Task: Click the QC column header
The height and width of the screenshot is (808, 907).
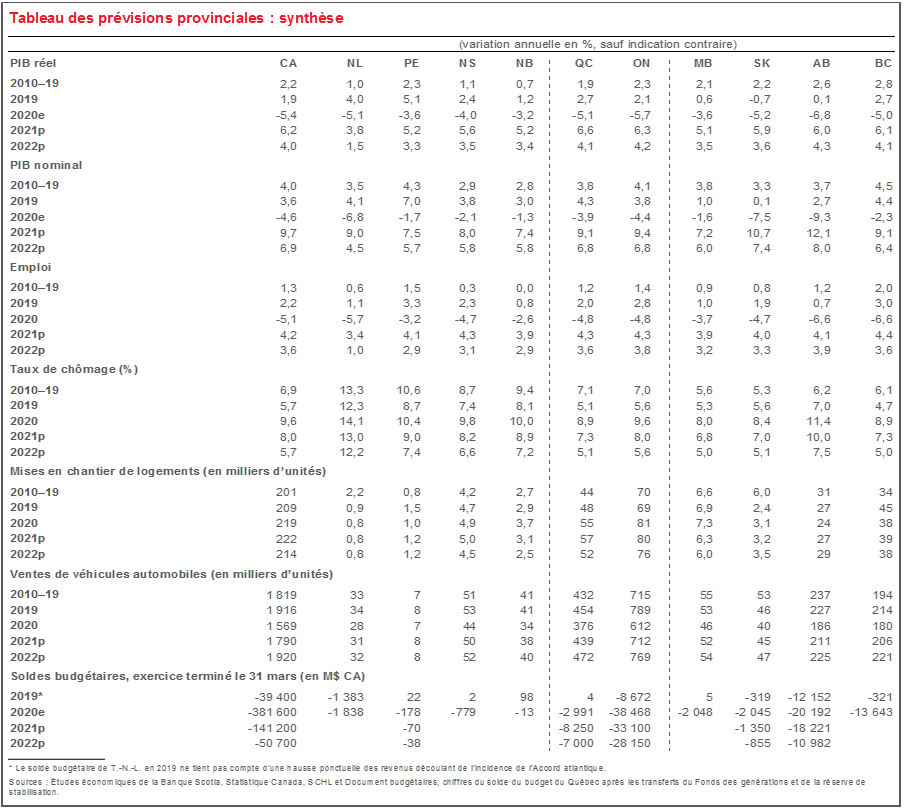Action: coord(585,64)
